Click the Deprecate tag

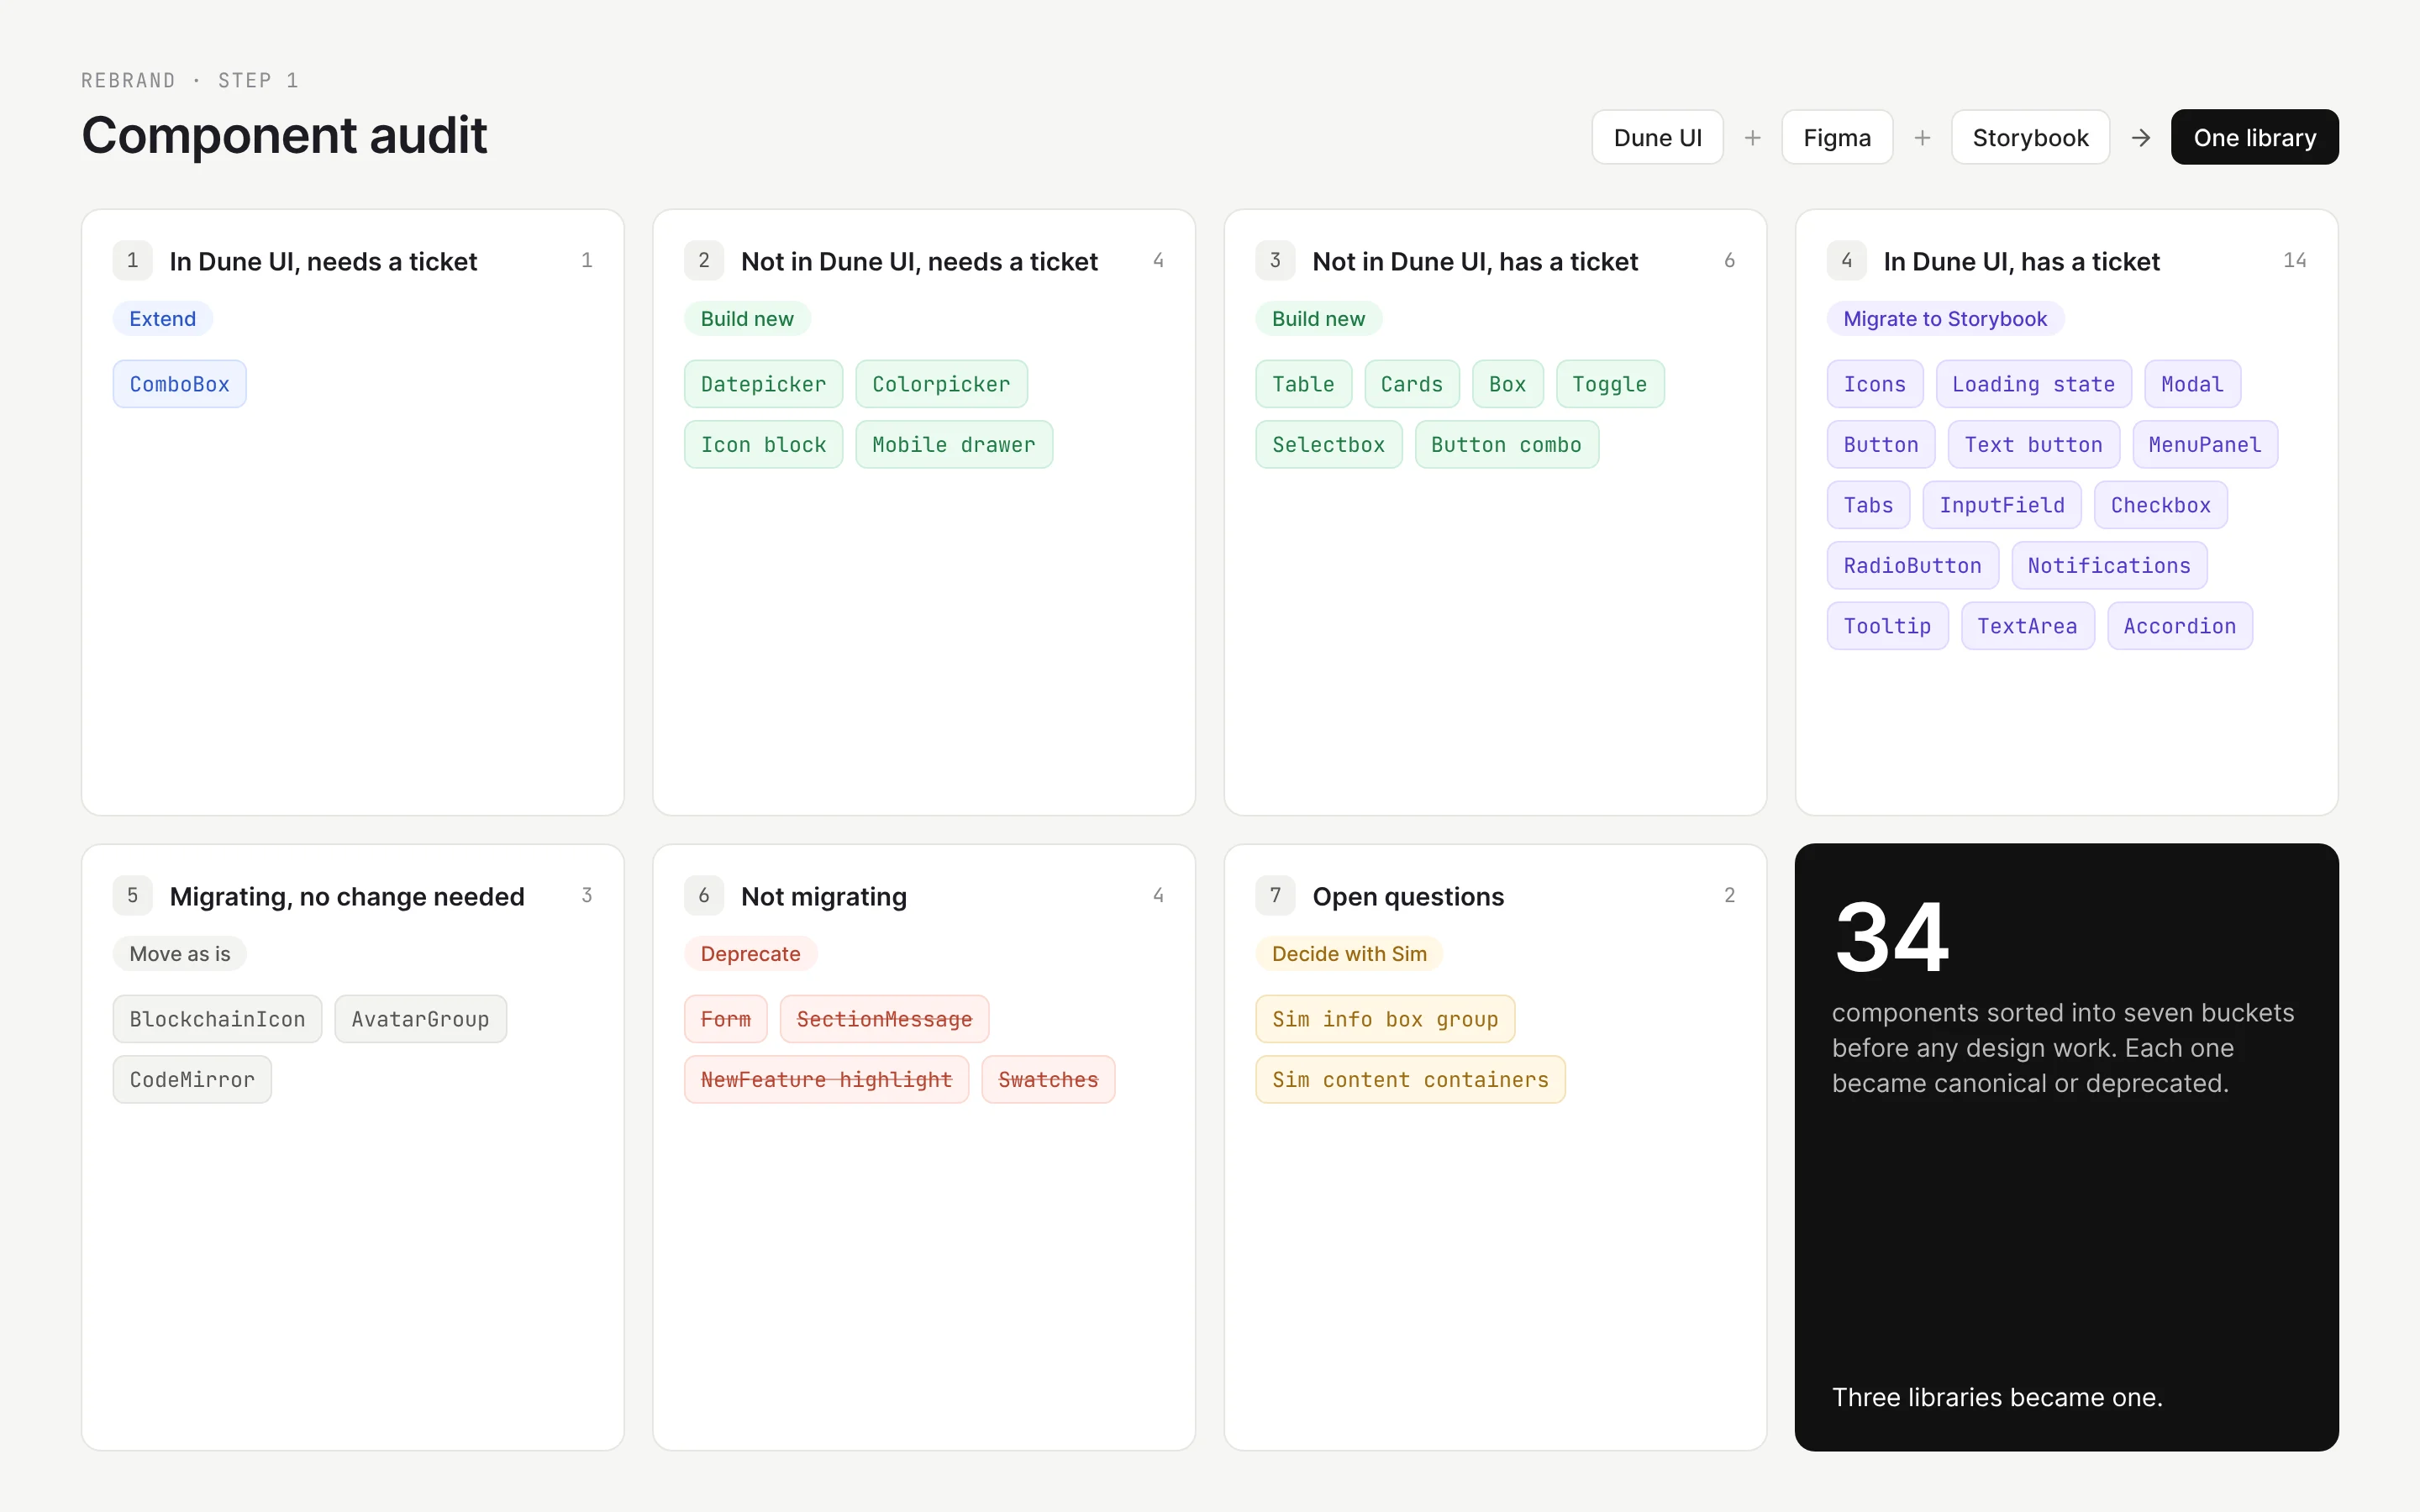[751, 954]
